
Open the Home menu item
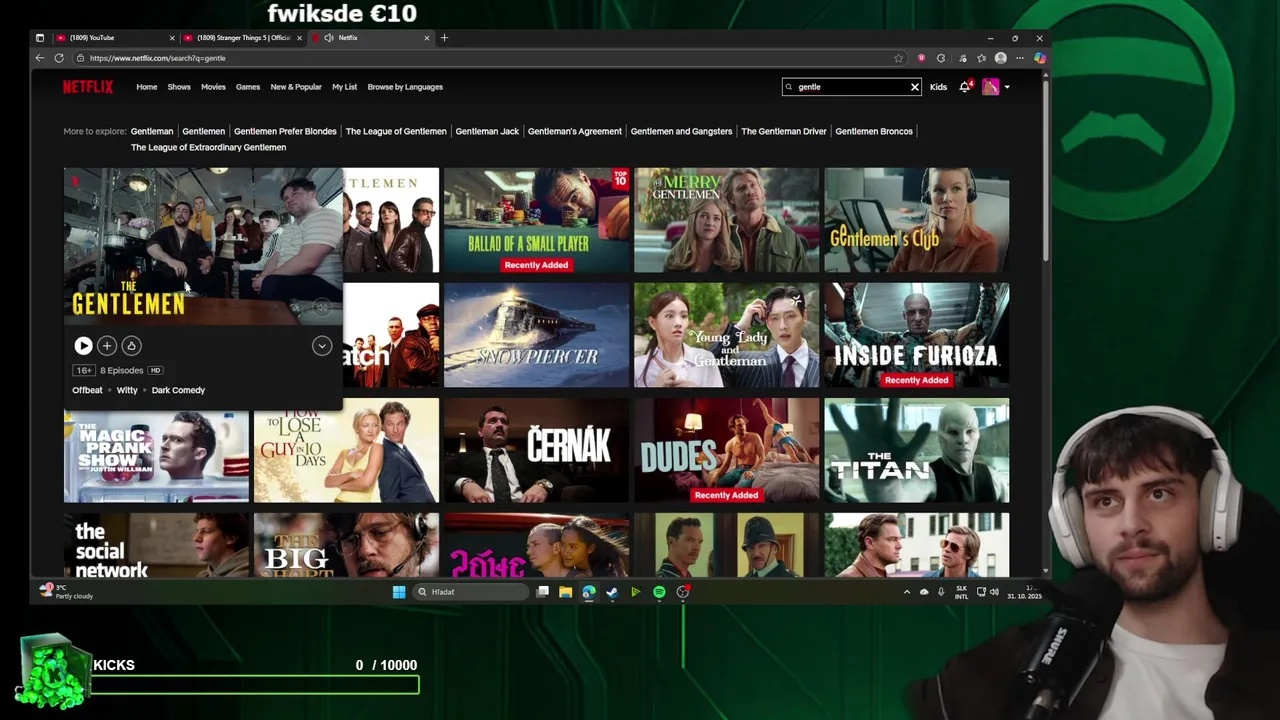147,87
